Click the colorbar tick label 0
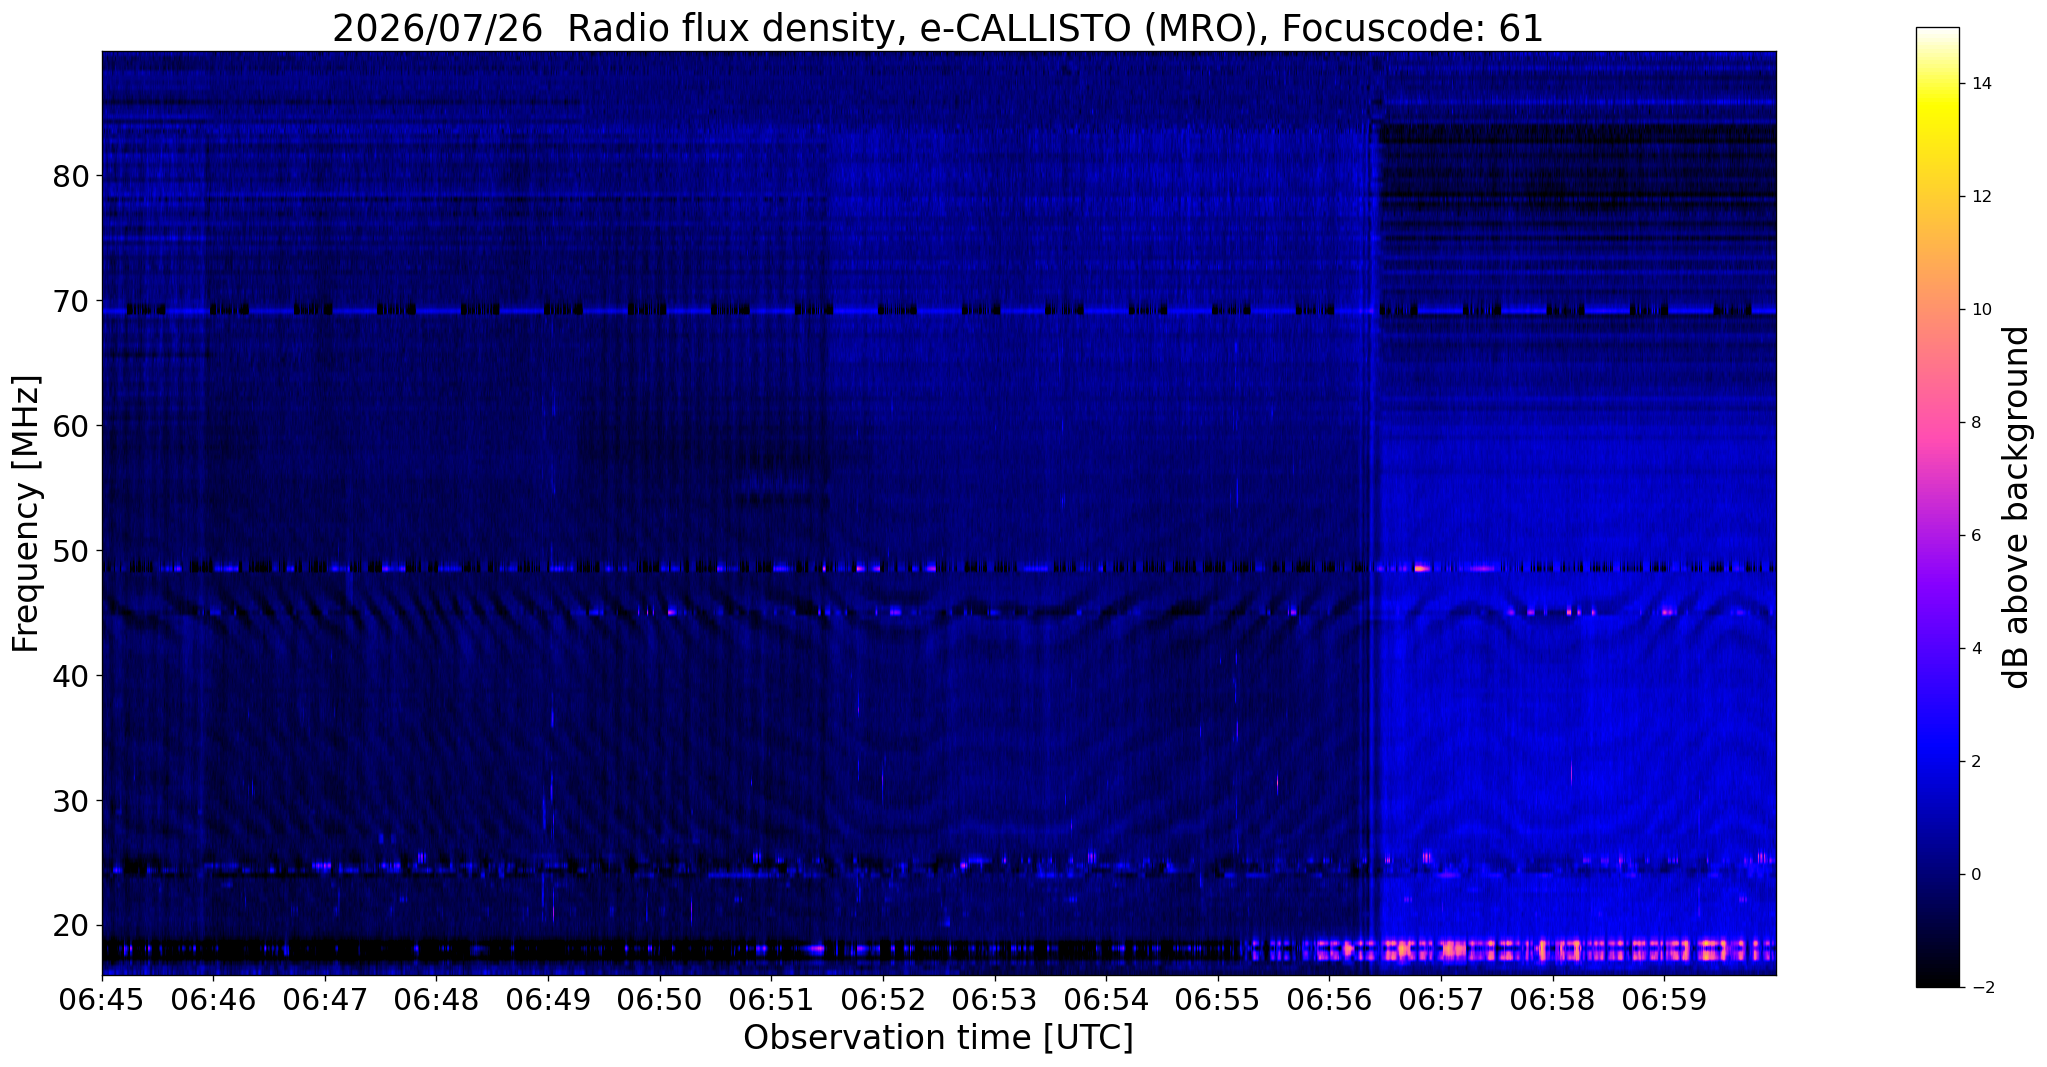This screenshot has width=2047, height=1067. click(x=1975, y=875)
